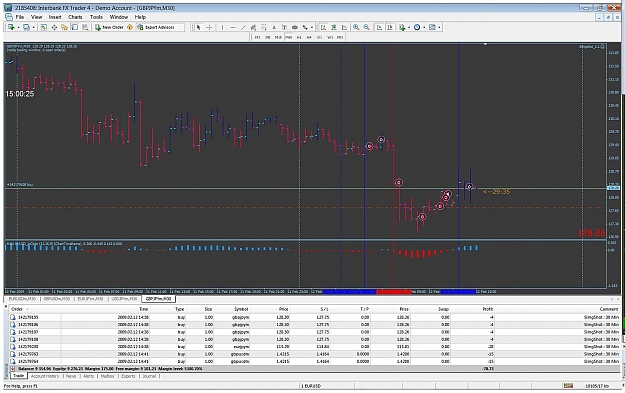Image resolution: width=625 pixels, height=393 pixels.
Task: Open the Profiles dropdown arrow
Action: click(33, 28)
